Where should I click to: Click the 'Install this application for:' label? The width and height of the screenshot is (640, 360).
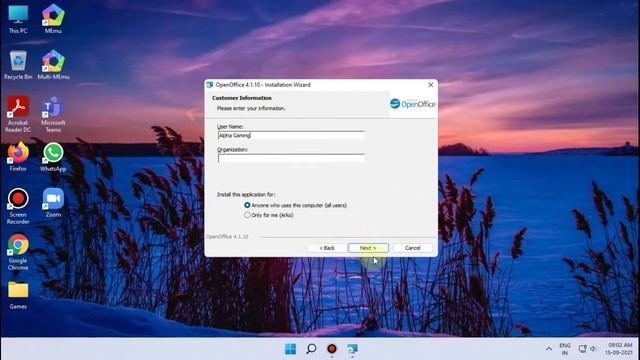246,195
